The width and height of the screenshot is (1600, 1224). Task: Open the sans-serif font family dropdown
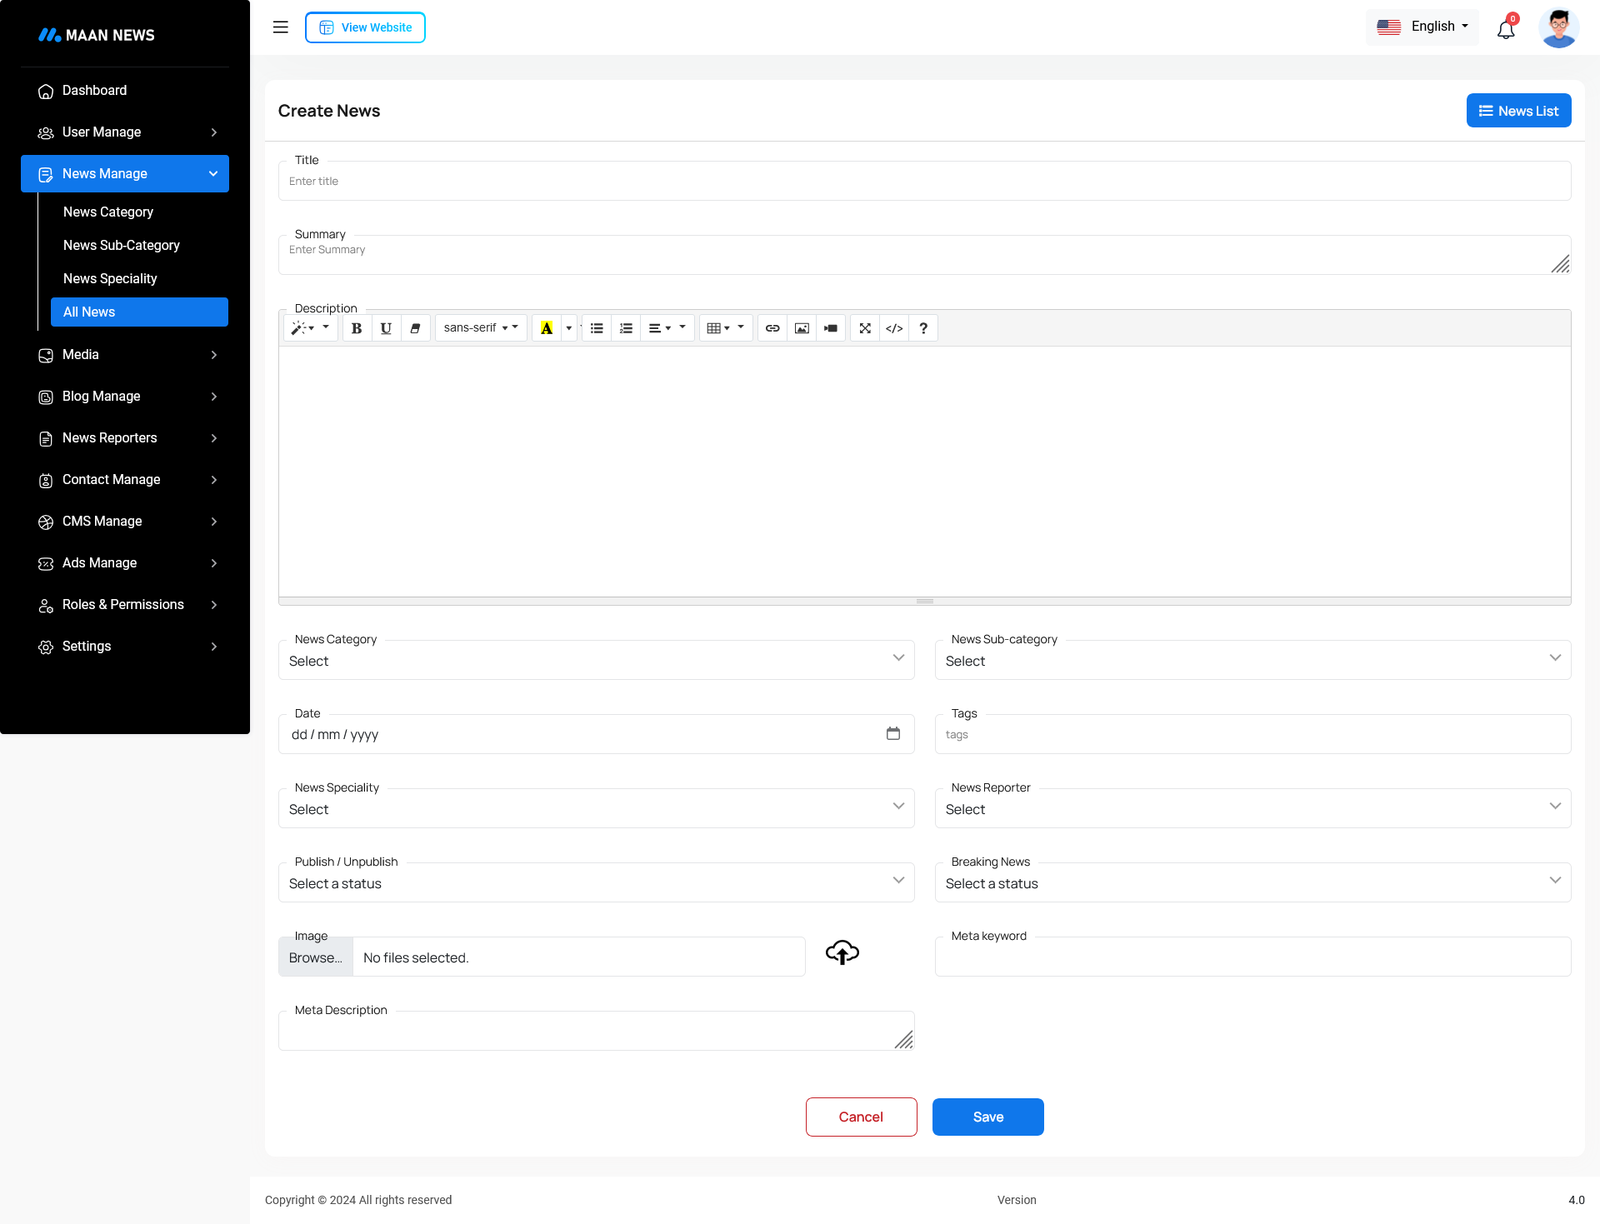(480, 328)
